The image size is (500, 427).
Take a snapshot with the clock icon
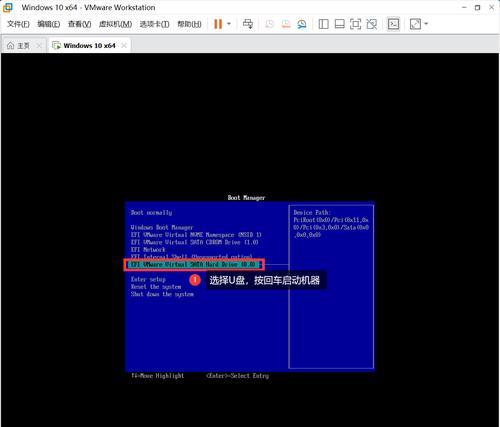(270, 24)
